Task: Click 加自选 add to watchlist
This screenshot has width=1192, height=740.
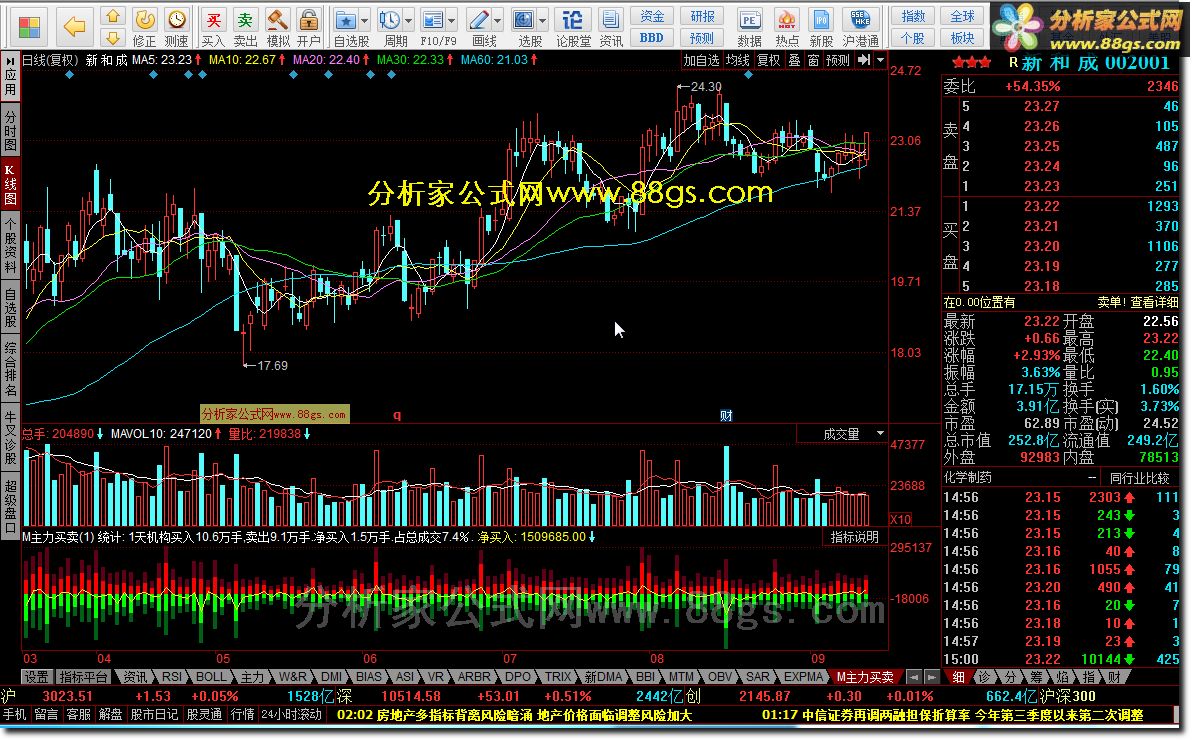Action: coord(701,60)
